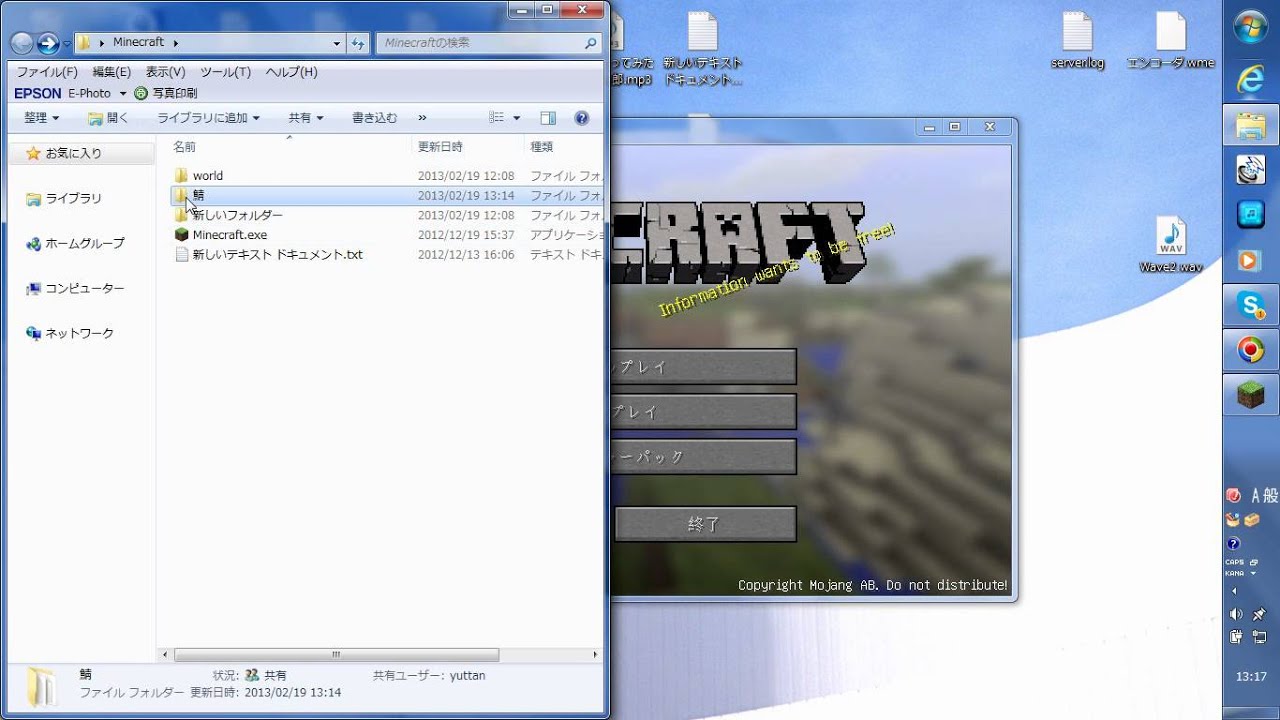Viewport: 1280px width, 720px height.
Task: Open the 共有 dropdown
Action: 306,118
